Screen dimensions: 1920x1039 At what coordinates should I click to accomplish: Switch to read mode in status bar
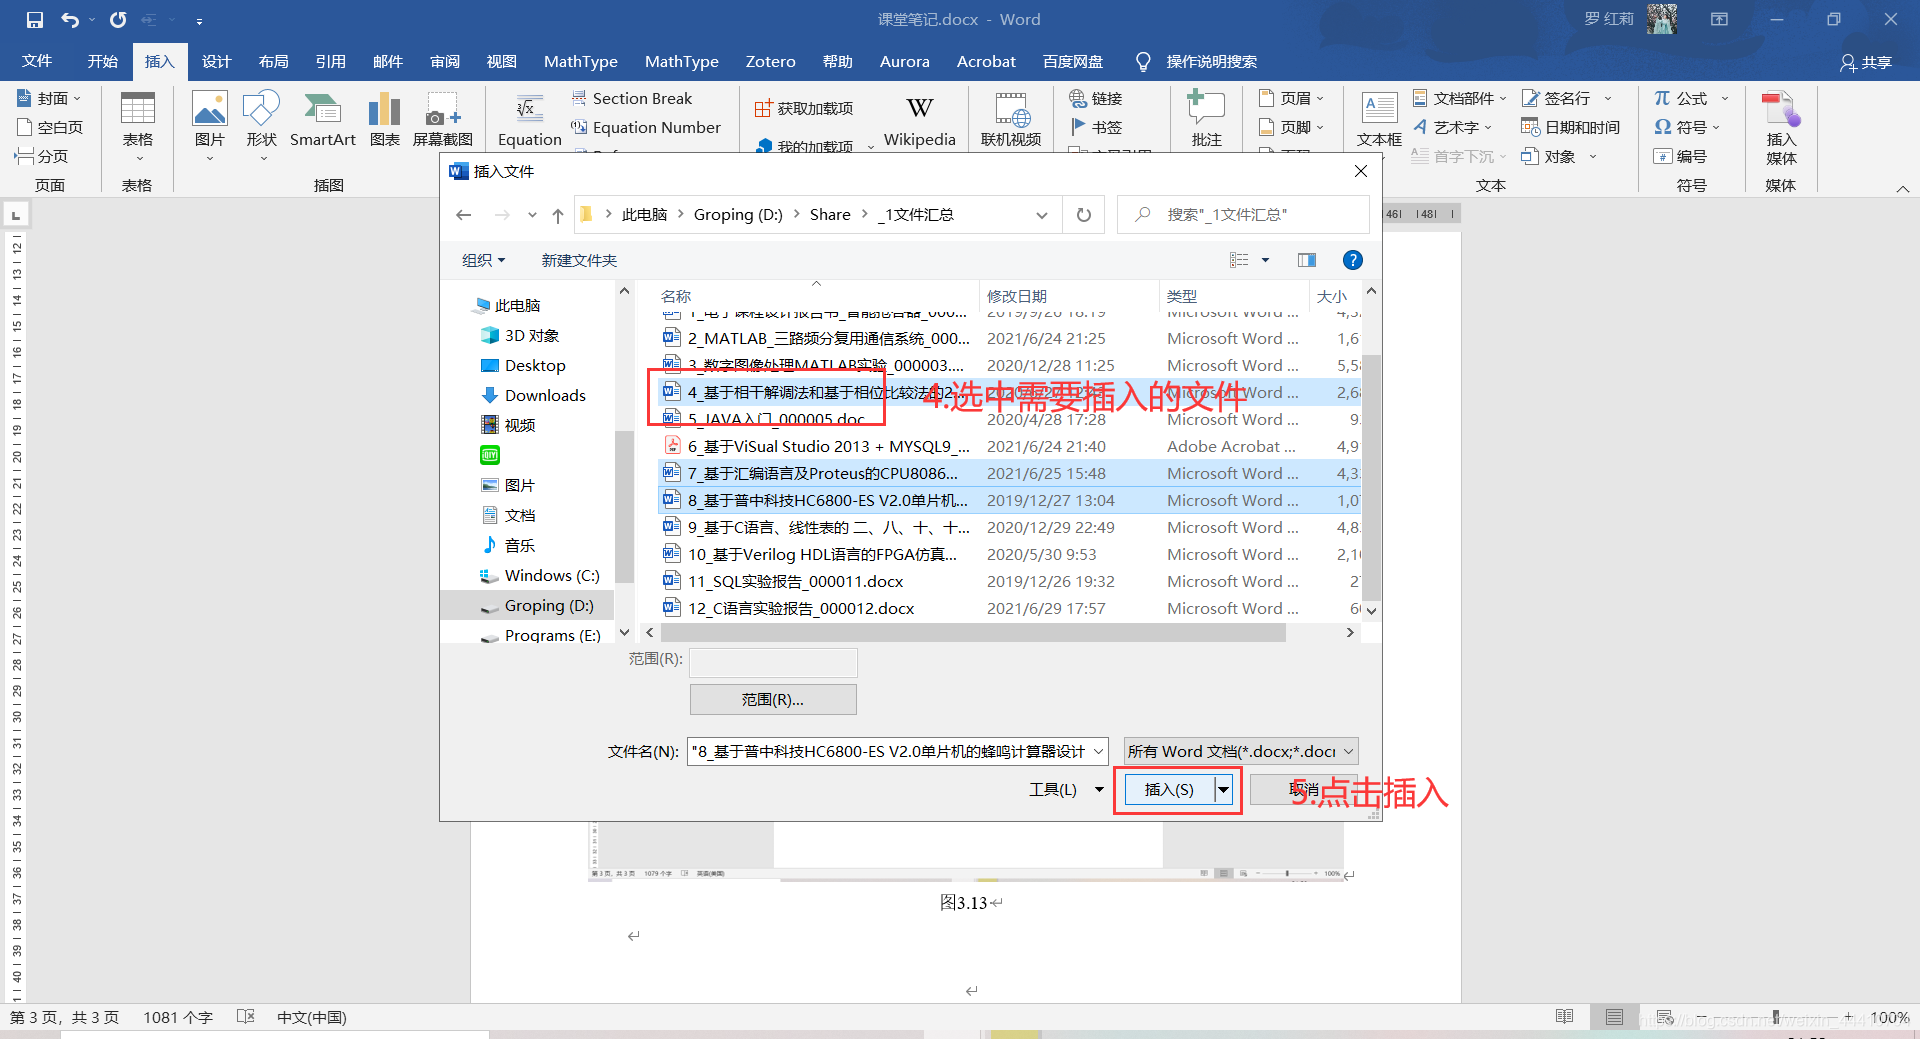pos(1565,1017)
